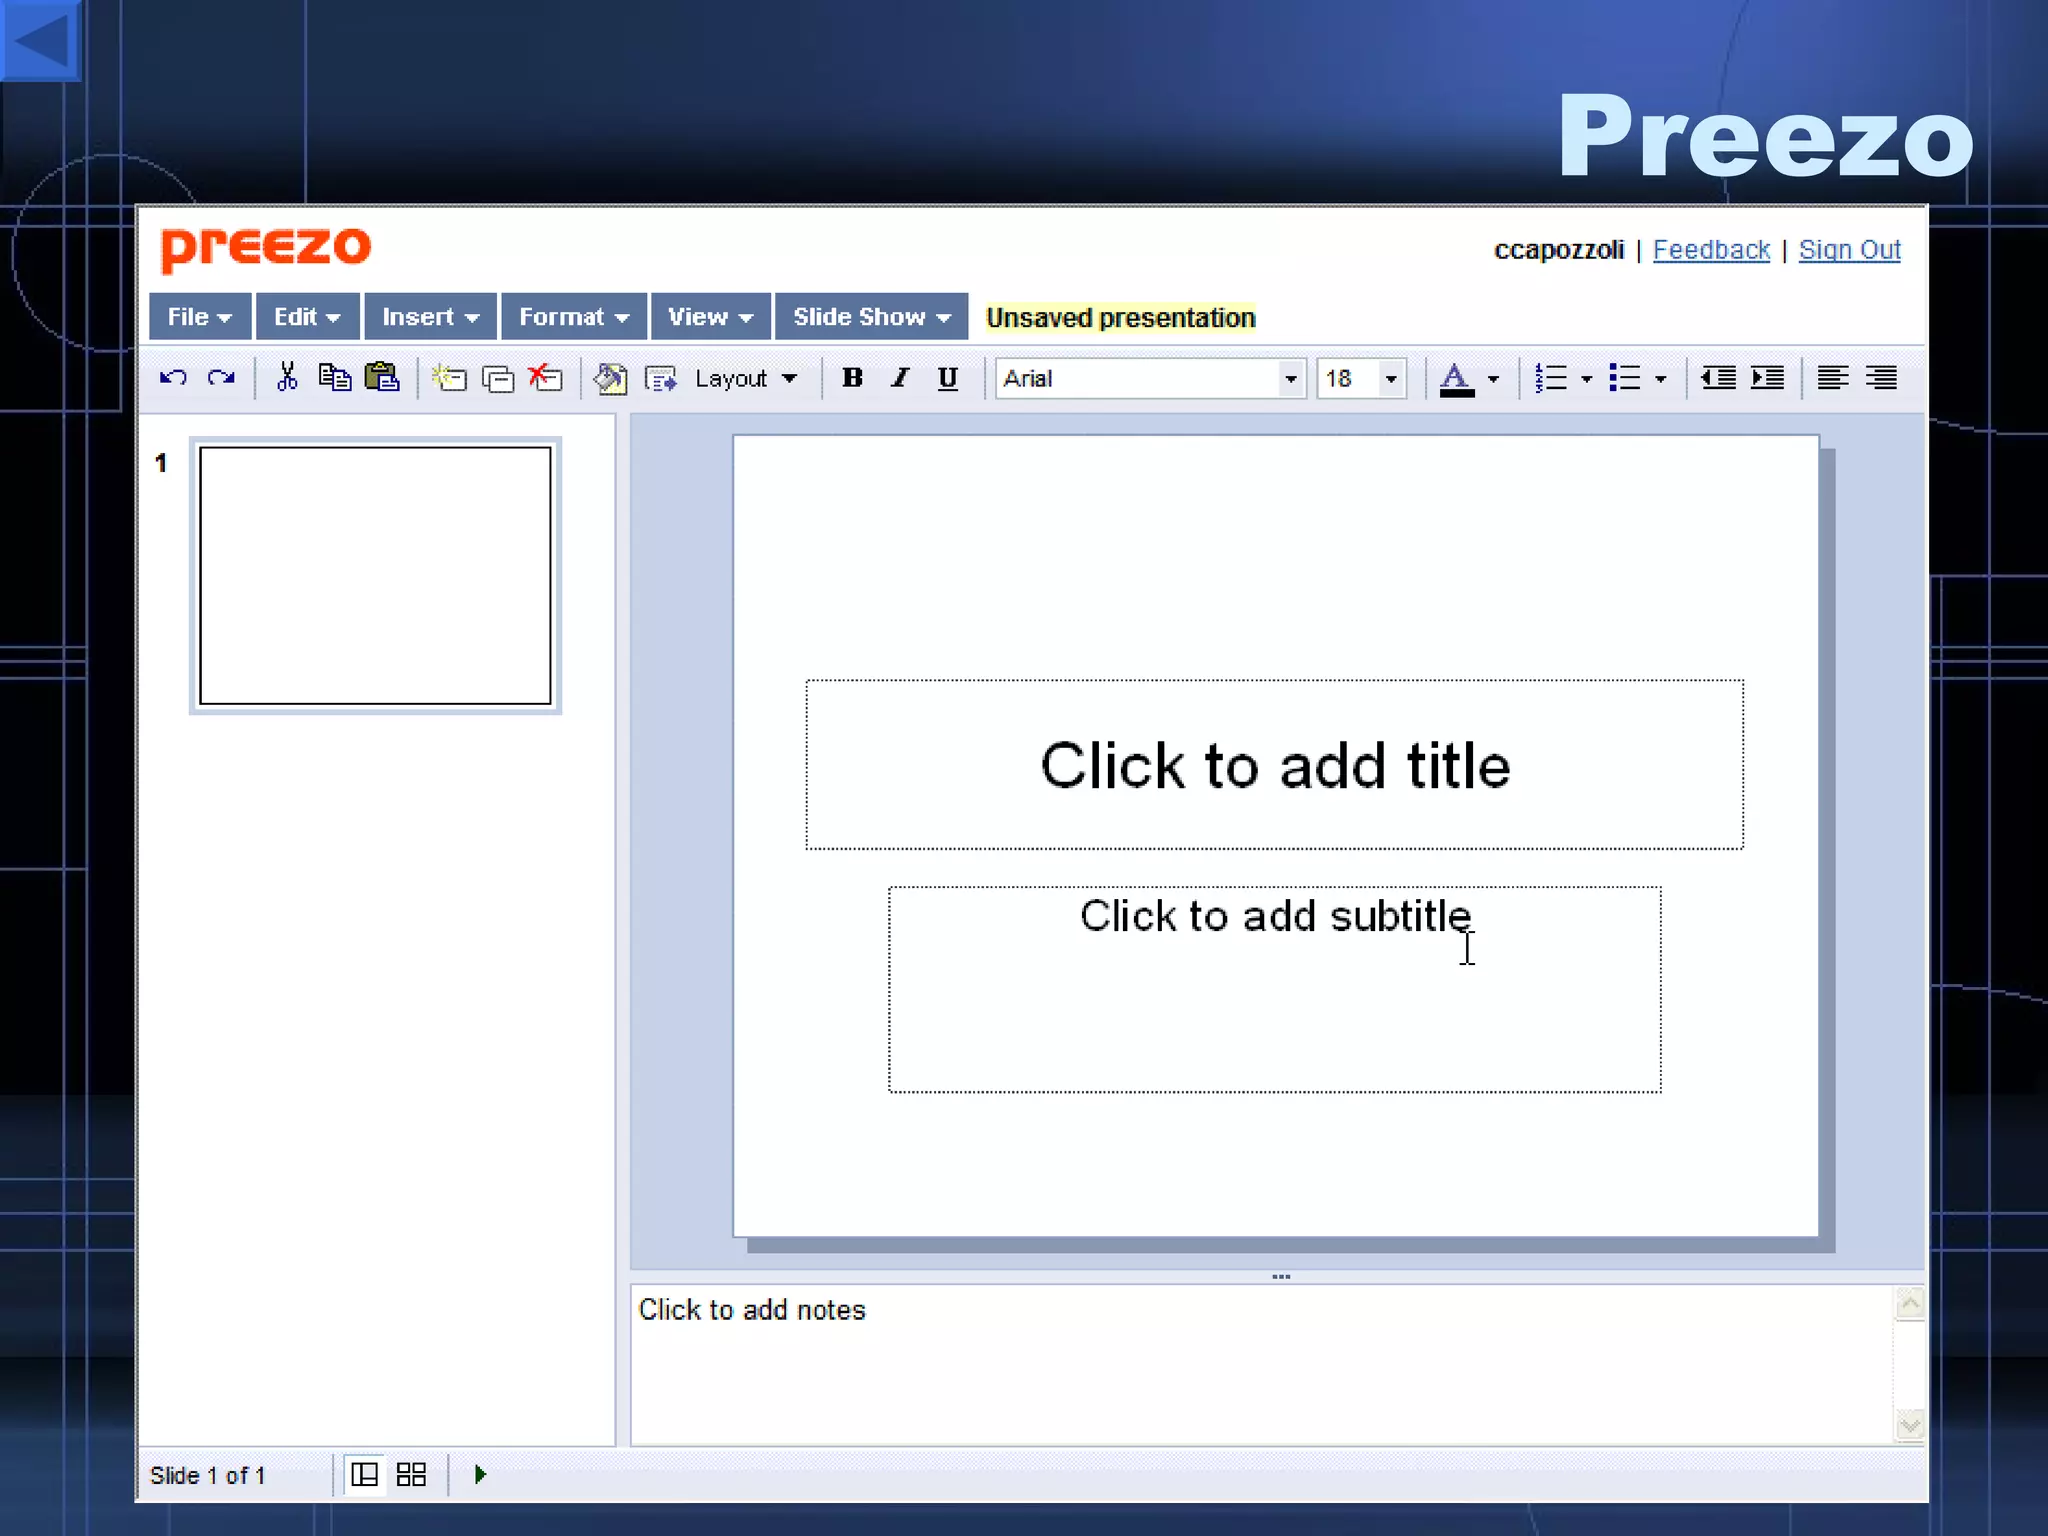Open the Slide Show menu

click(x=871, y=317)
